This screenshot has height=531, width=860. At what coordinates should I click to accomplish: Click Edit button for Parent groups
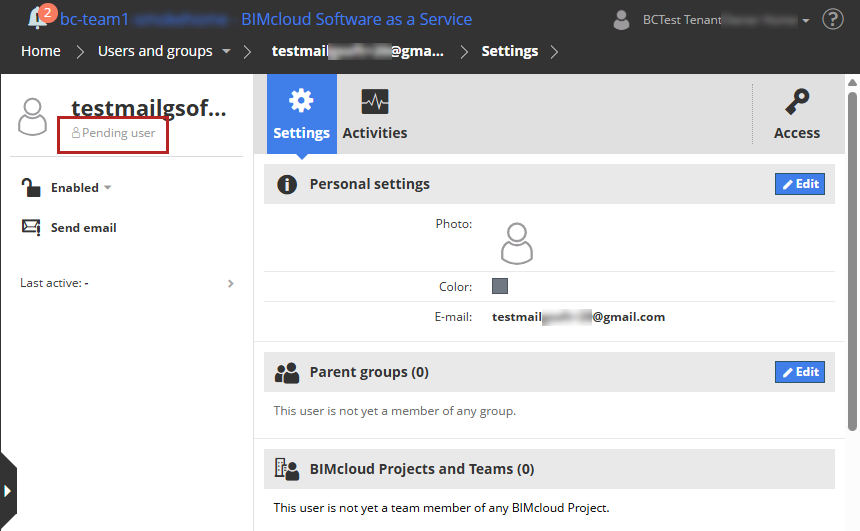point(799,372)
